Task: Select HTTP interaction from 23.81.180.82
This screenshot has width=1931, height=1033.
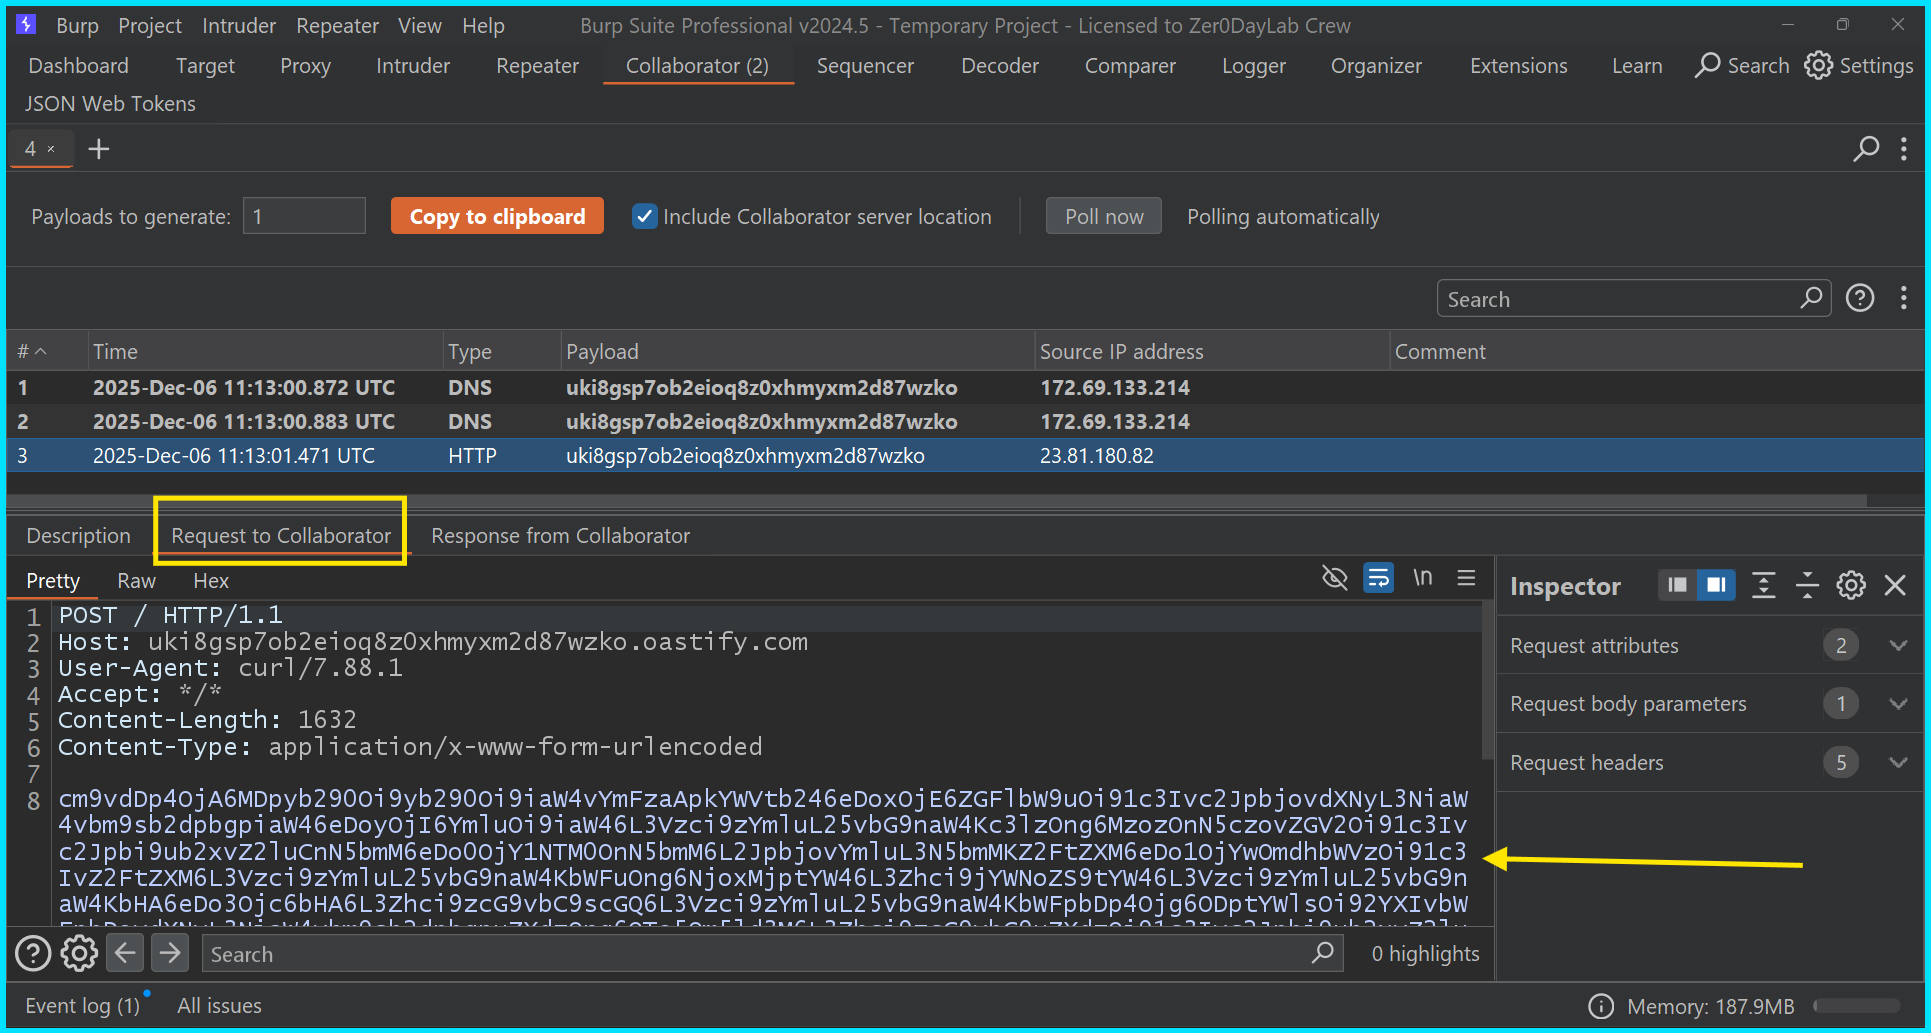Action: [x=965, y=456]
